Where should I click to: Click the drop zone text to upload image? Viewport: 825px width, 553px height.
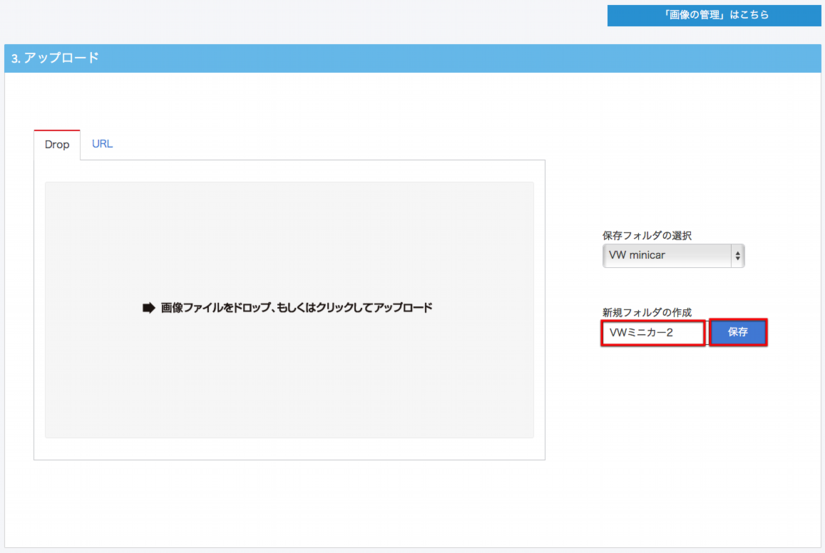click(296, 308)
